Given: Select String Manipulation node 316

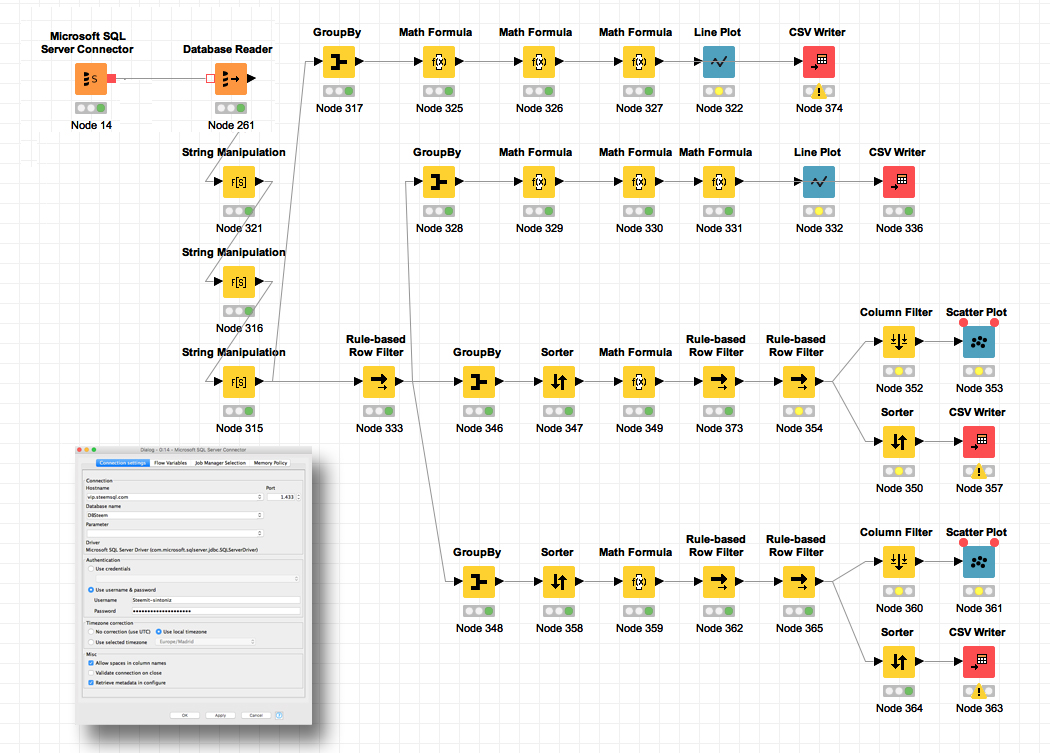Looking at the screenshot, I should (x=239, y=282).
